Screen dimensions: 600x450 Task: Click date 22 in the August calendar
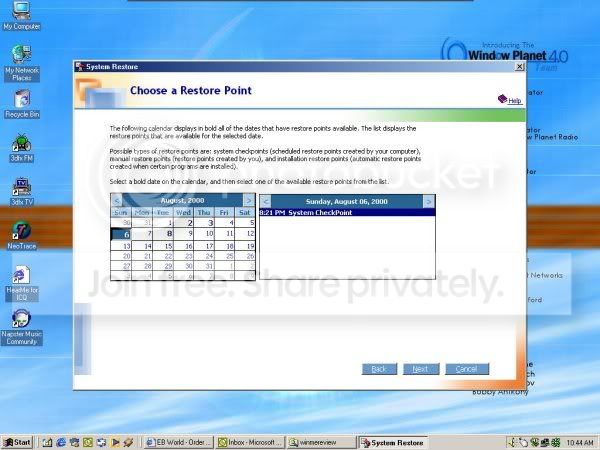tap(163, 256)
